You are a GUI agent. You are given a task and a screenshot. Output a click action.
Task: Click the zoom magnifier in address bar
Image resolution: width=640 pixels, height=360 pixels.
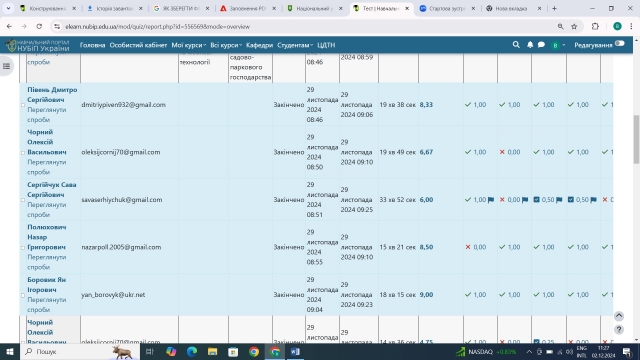pyautogui.click(x=560, y=27)
